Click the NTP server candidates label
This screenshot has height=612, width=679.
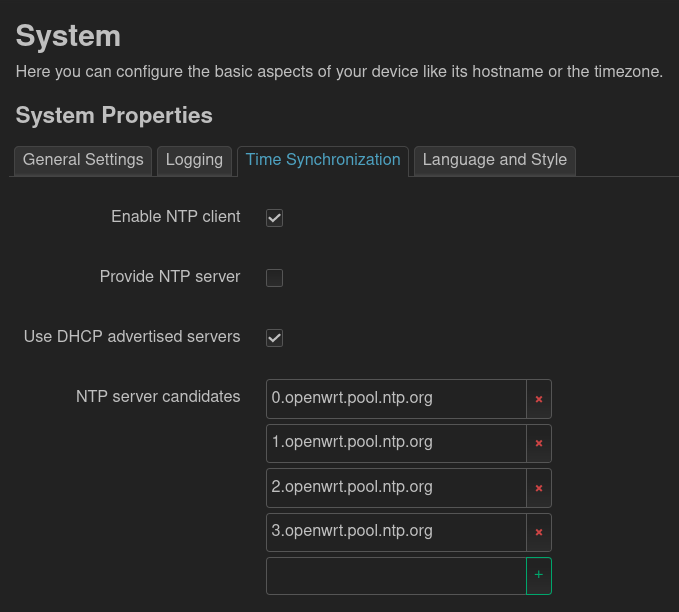(x=158, y=397)
